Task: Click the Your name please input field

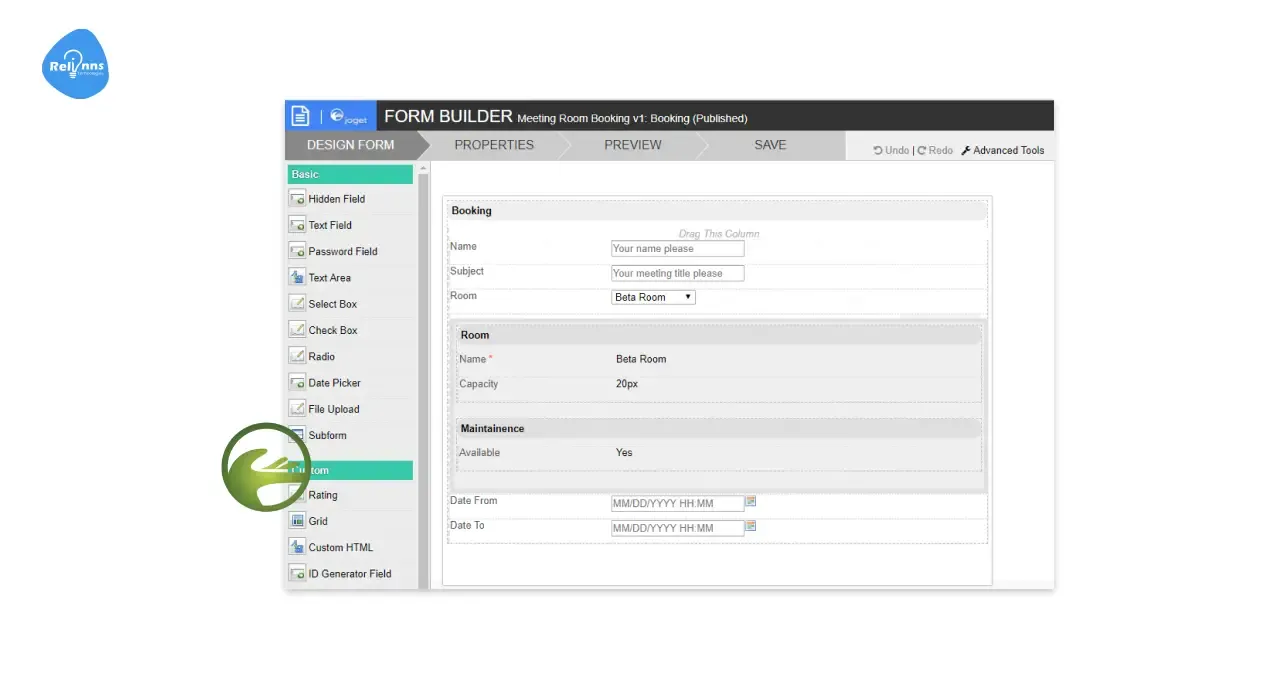Action: pos(677,248)
